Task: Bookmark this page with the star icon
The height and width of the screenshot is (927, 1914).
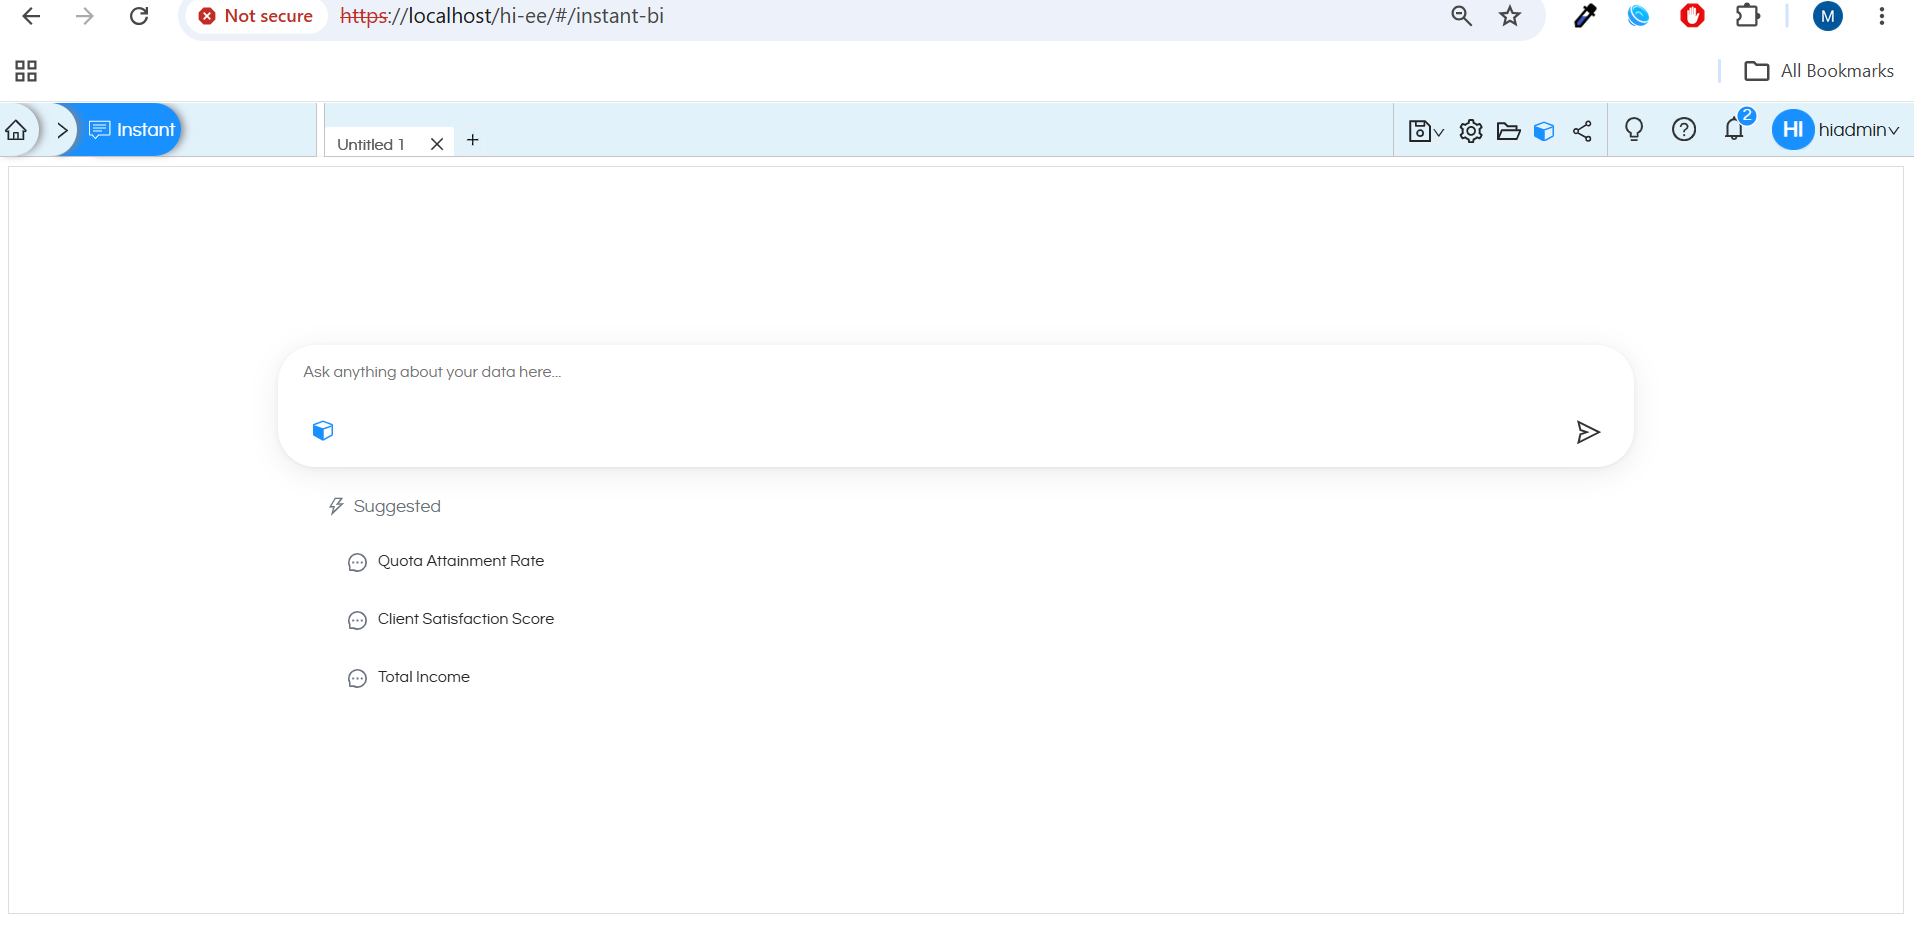Action: tap(1510, 16)
